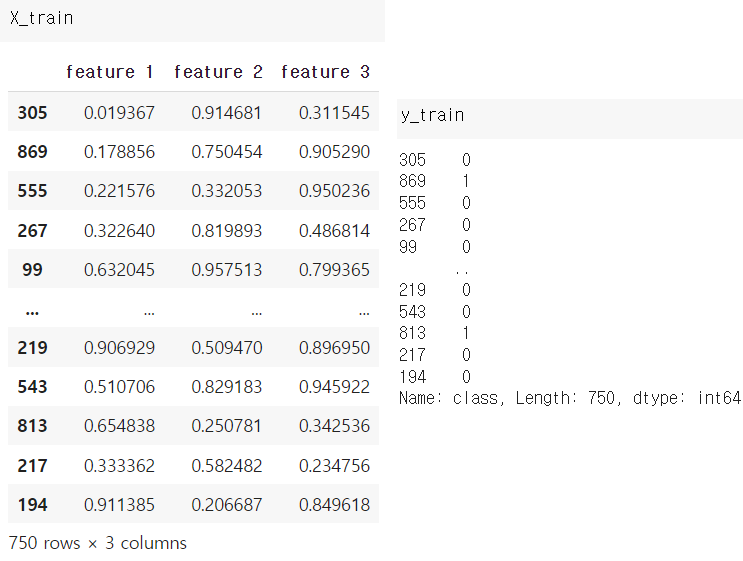
Task: Select cell value 0.221576
Action: click(119, 190)
